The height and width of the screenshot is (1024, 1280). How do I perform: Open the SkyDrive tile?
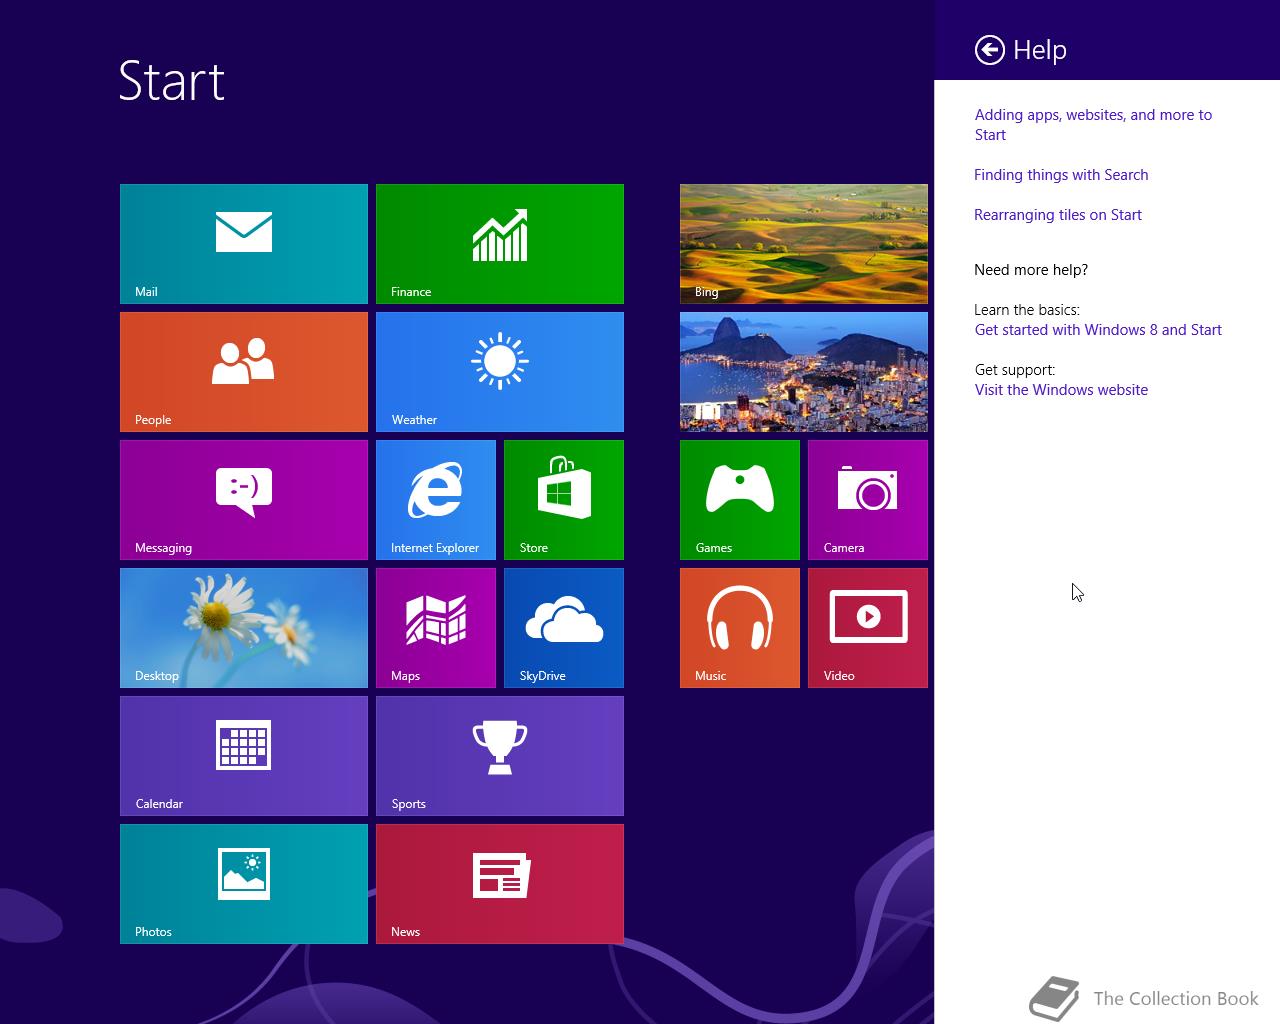(564, 628)
